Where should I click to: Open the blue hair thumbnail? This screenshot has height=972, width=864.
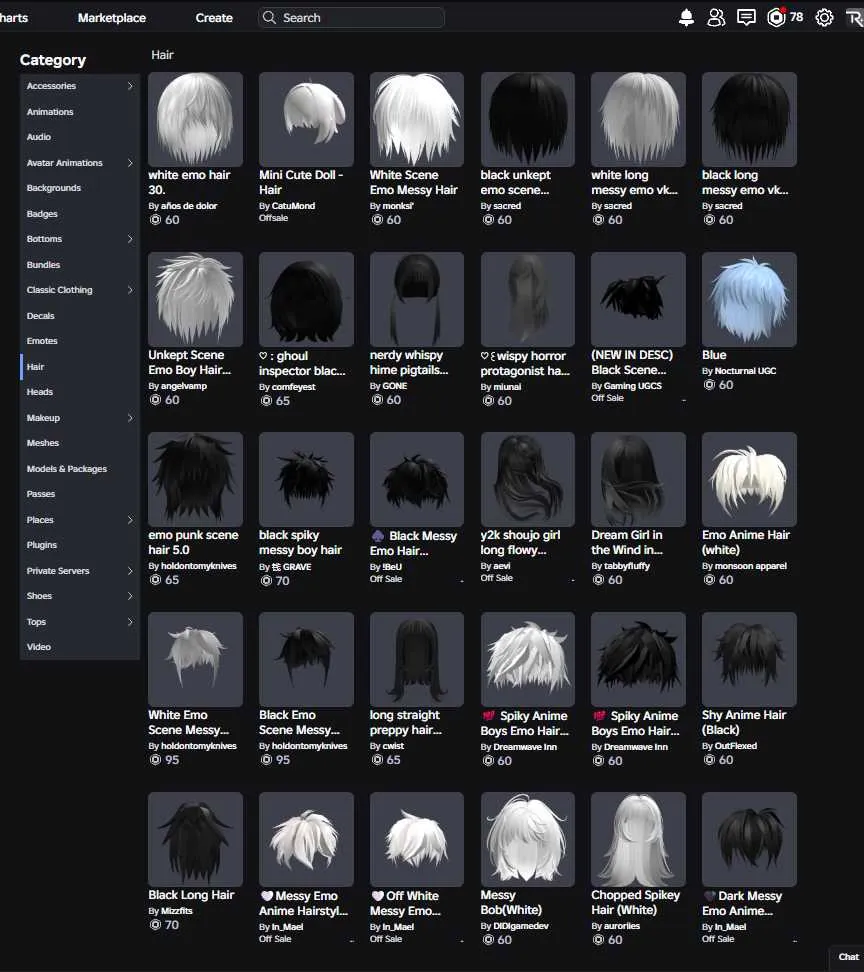(x=749, y=299)
